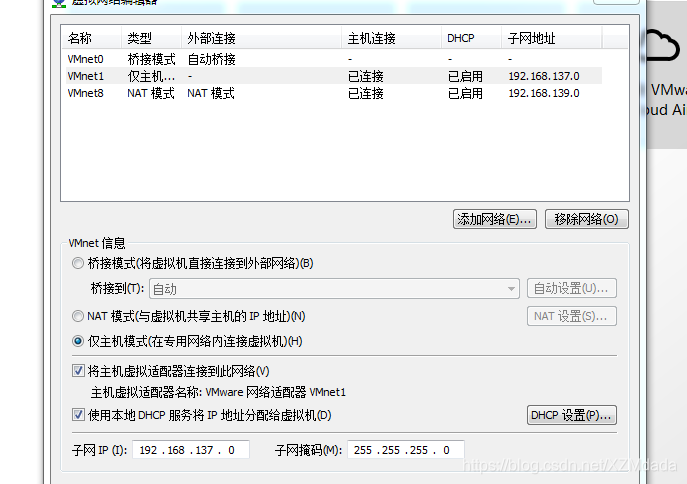This screenshot has height=484, width=687.
Task: Click 自动桥接 cell in VMnet0 row
Action: [x=211, y=59]
